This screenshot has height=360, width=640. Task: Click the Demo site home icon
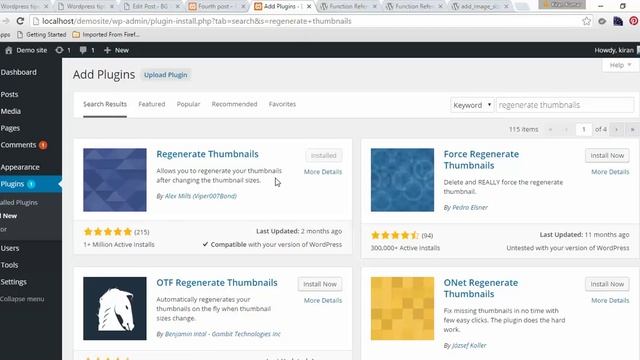point(9,50)
